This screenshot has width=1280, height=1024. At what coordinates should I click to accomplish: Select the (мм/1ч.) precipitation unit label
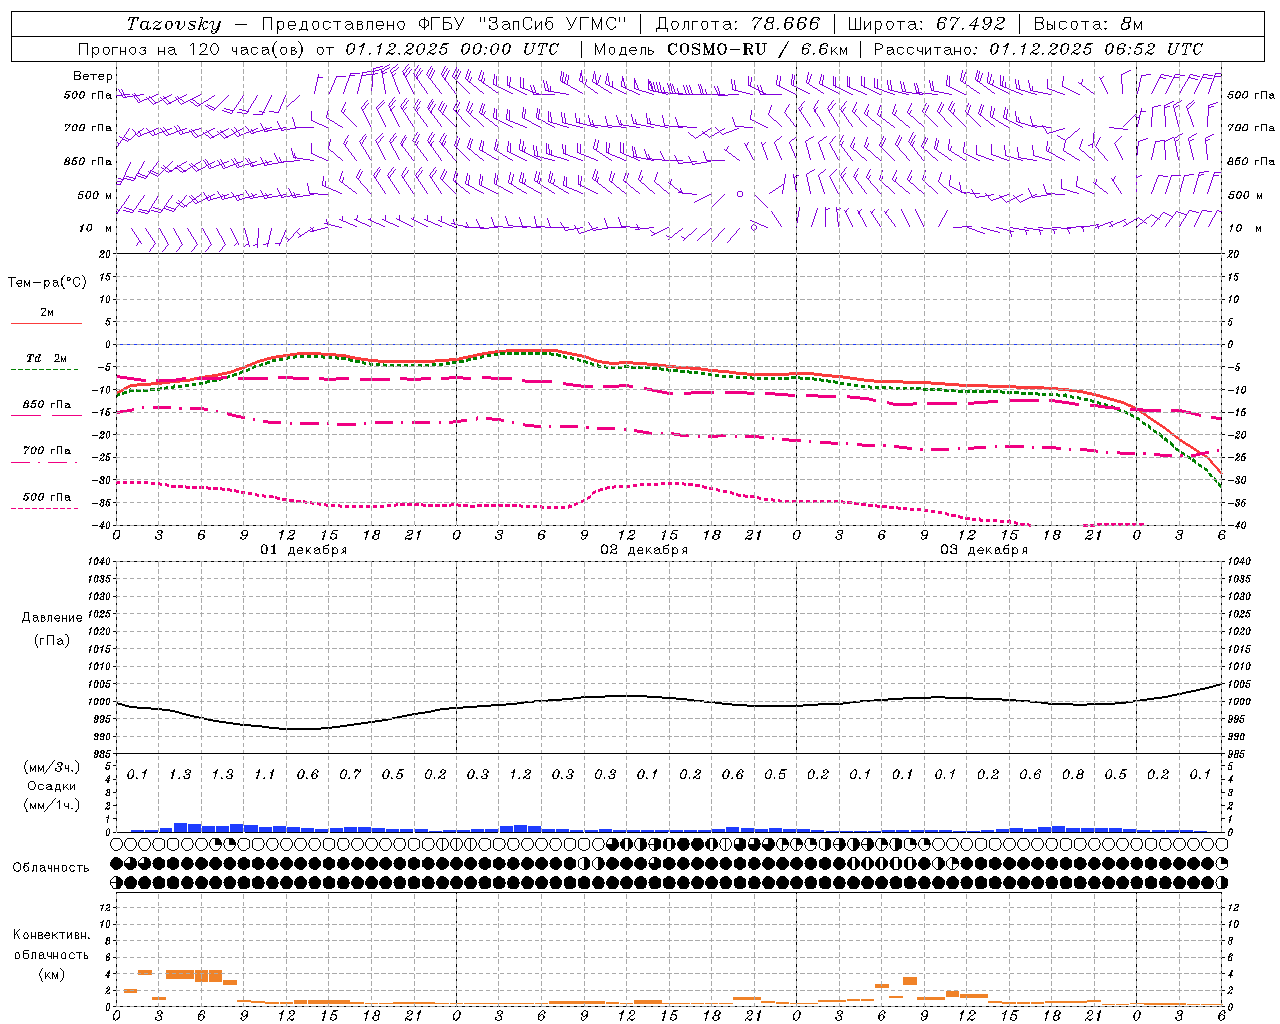pyautogui.click(x=52, y=805)
